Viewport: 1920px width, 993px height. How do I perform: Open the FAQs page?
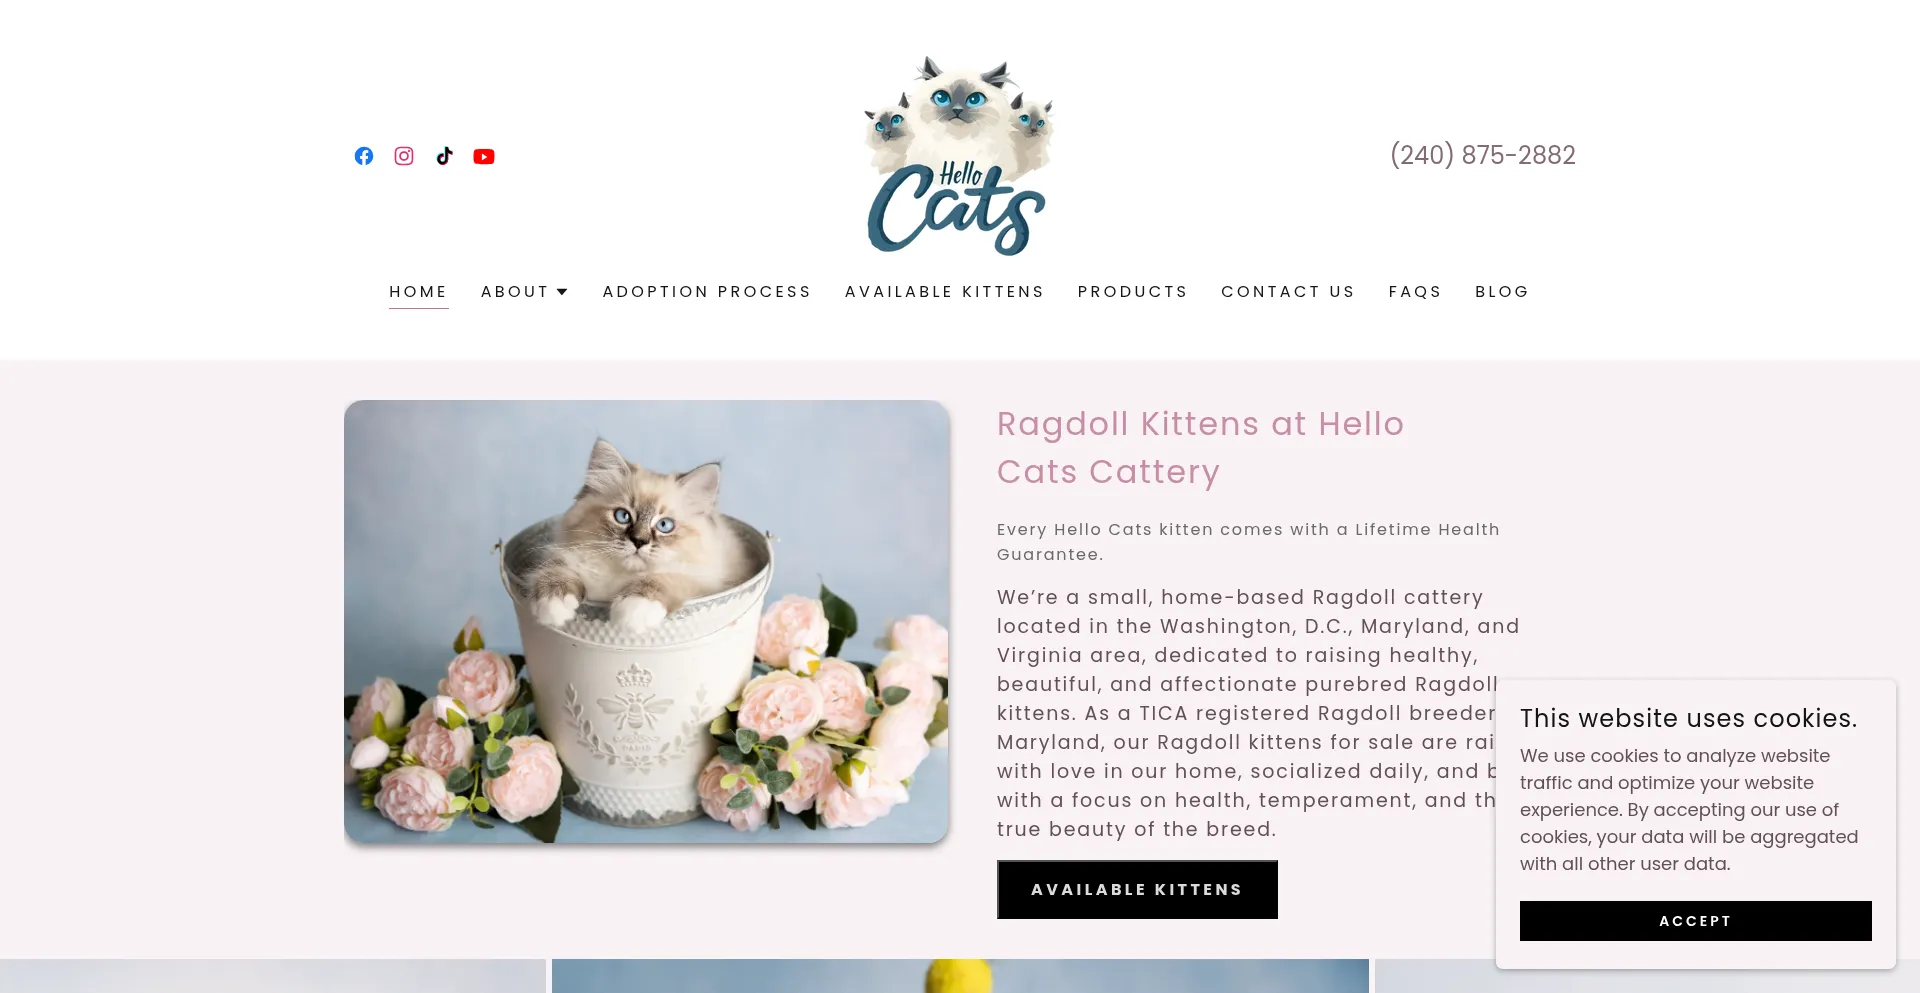(1415, 292)
